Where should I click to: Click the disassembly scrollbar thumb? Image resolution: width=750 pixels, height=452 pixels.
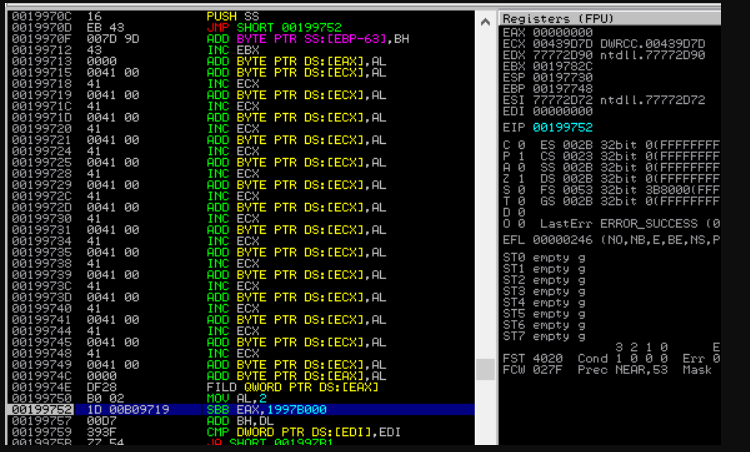click(485, 370)
